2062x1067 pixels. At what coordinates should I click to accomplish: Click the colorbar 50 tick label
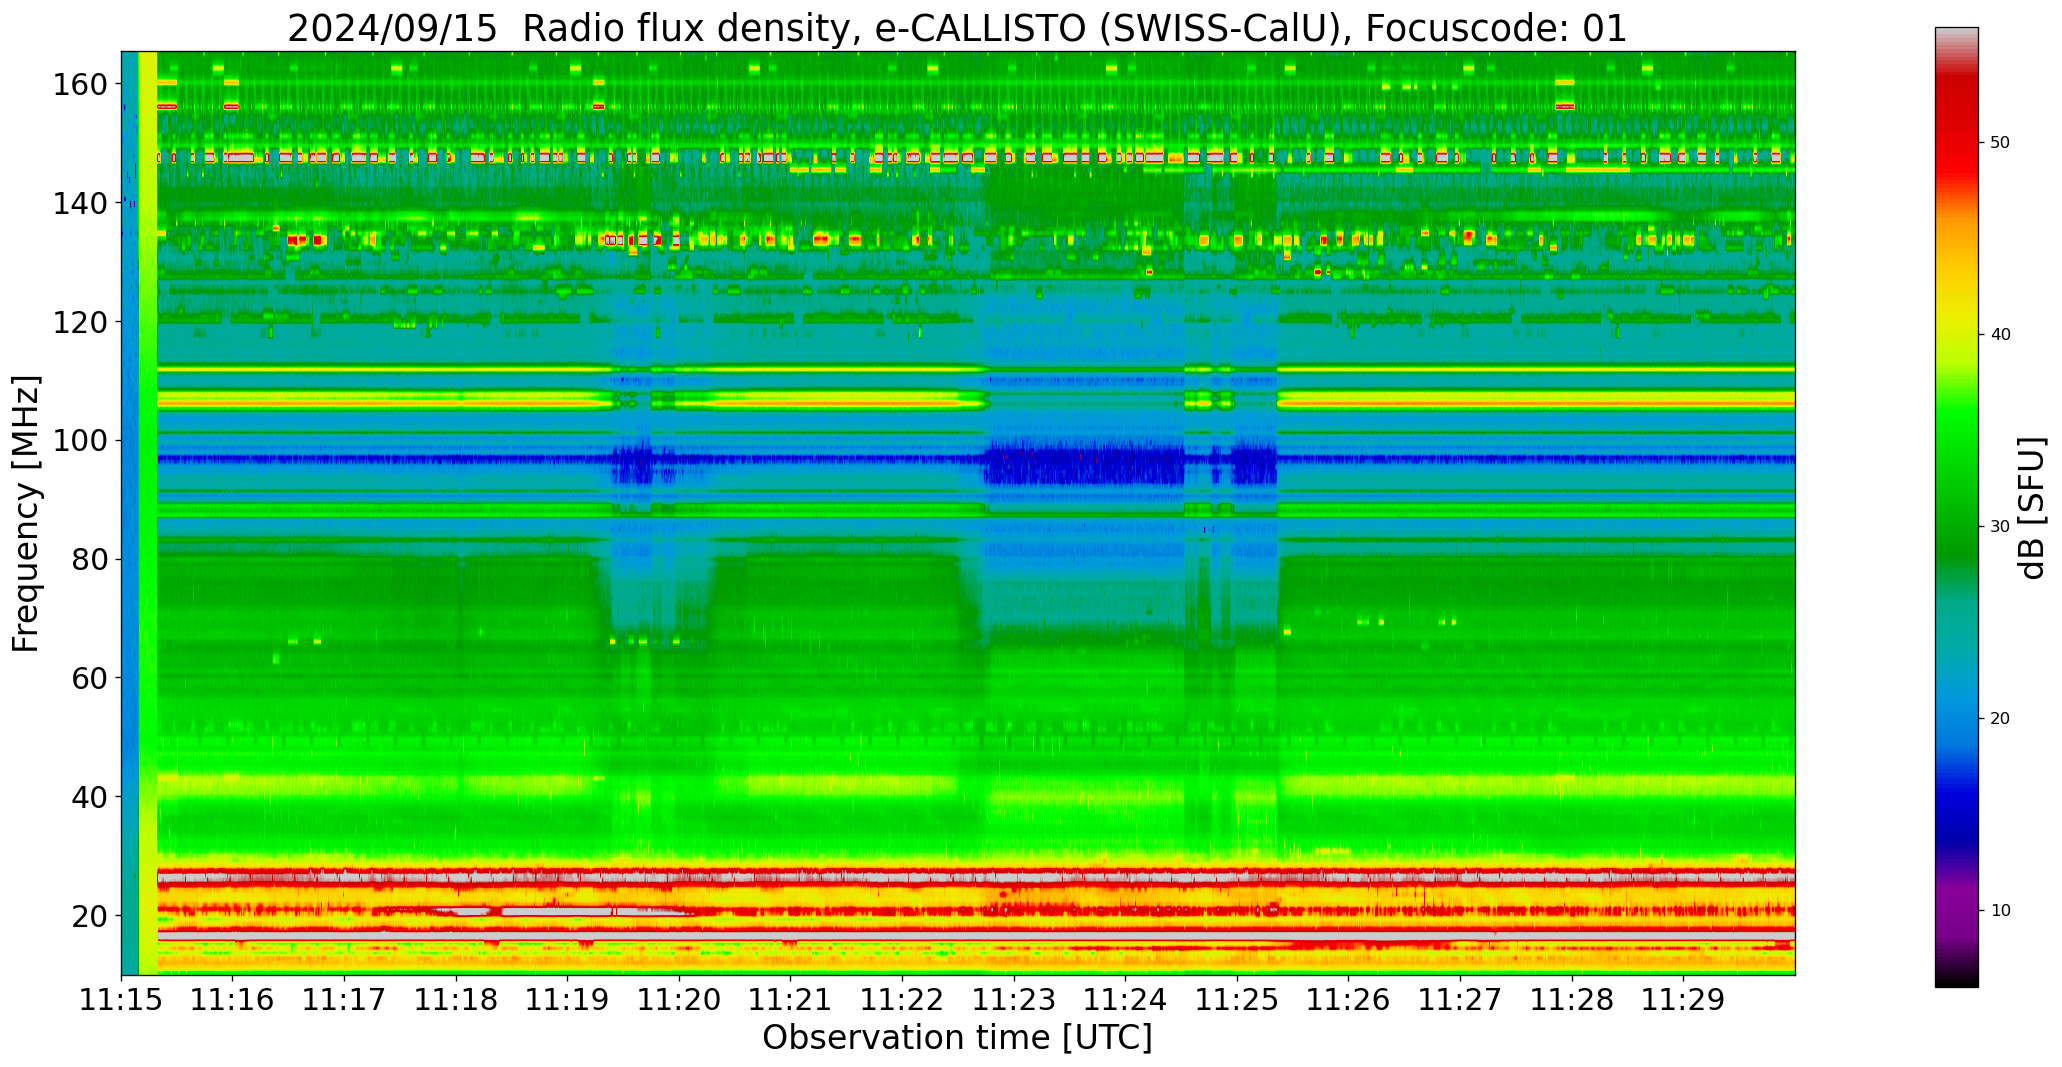coord(2000,143)
